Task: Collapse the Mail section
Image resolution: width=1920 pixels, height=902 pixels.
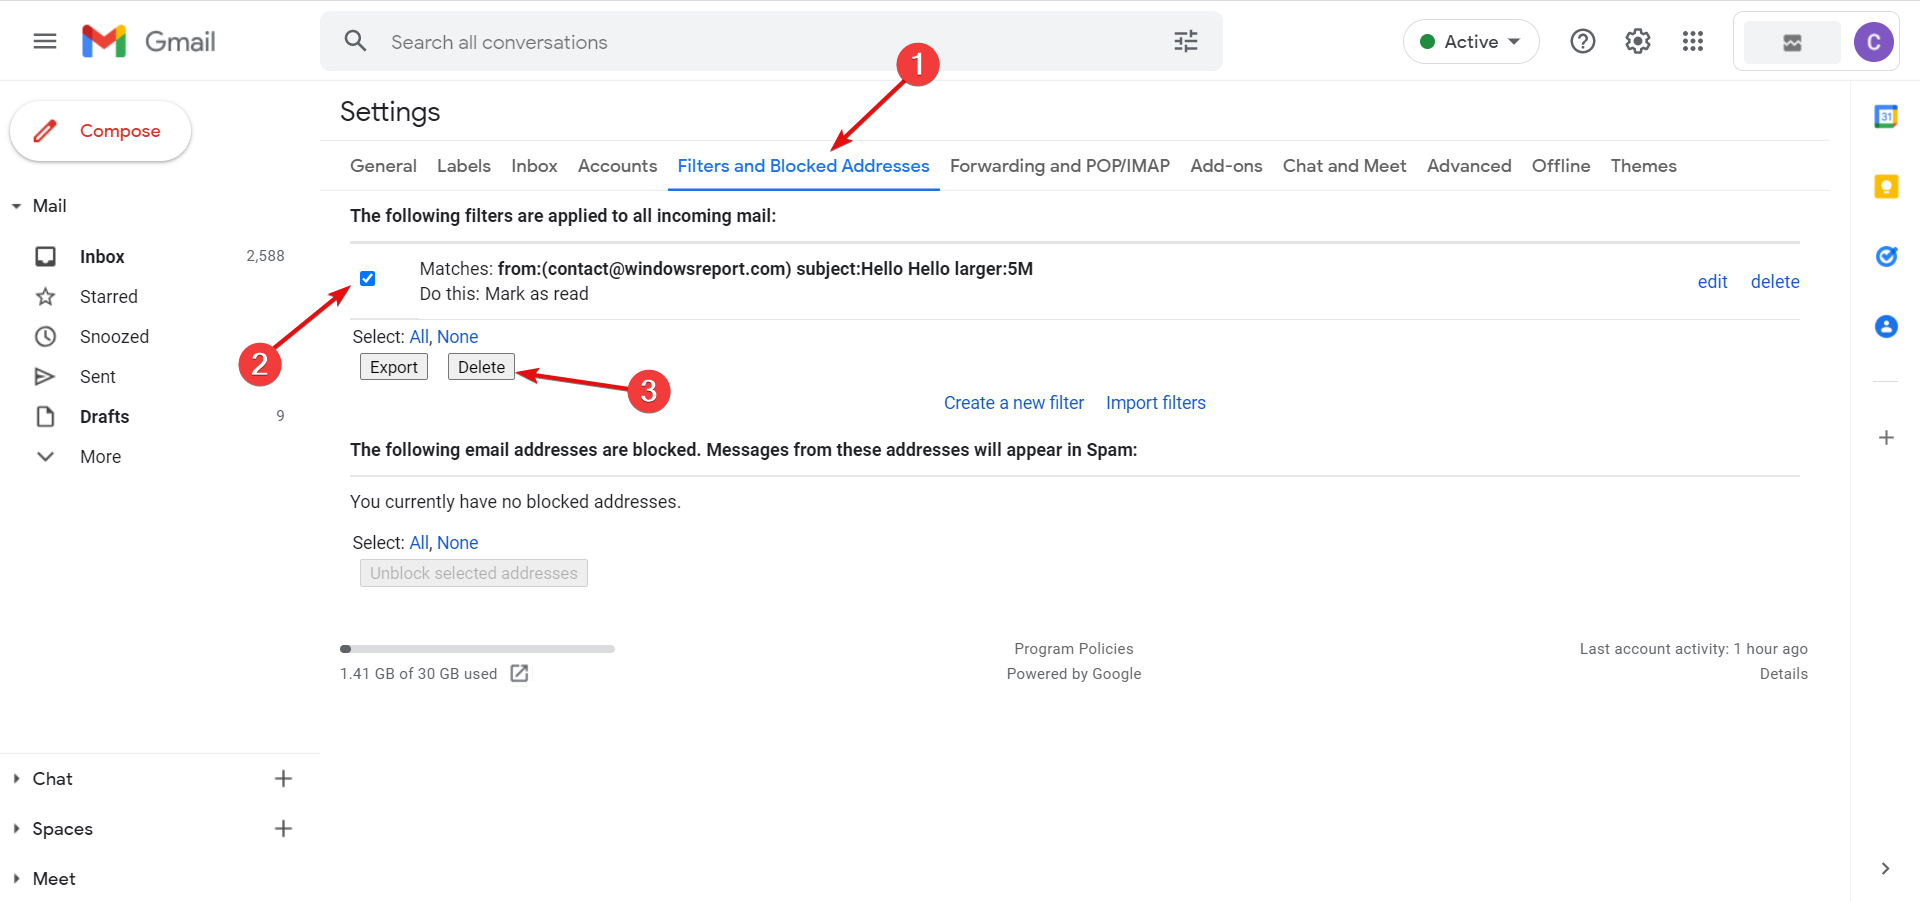Action: coord(16,206)
